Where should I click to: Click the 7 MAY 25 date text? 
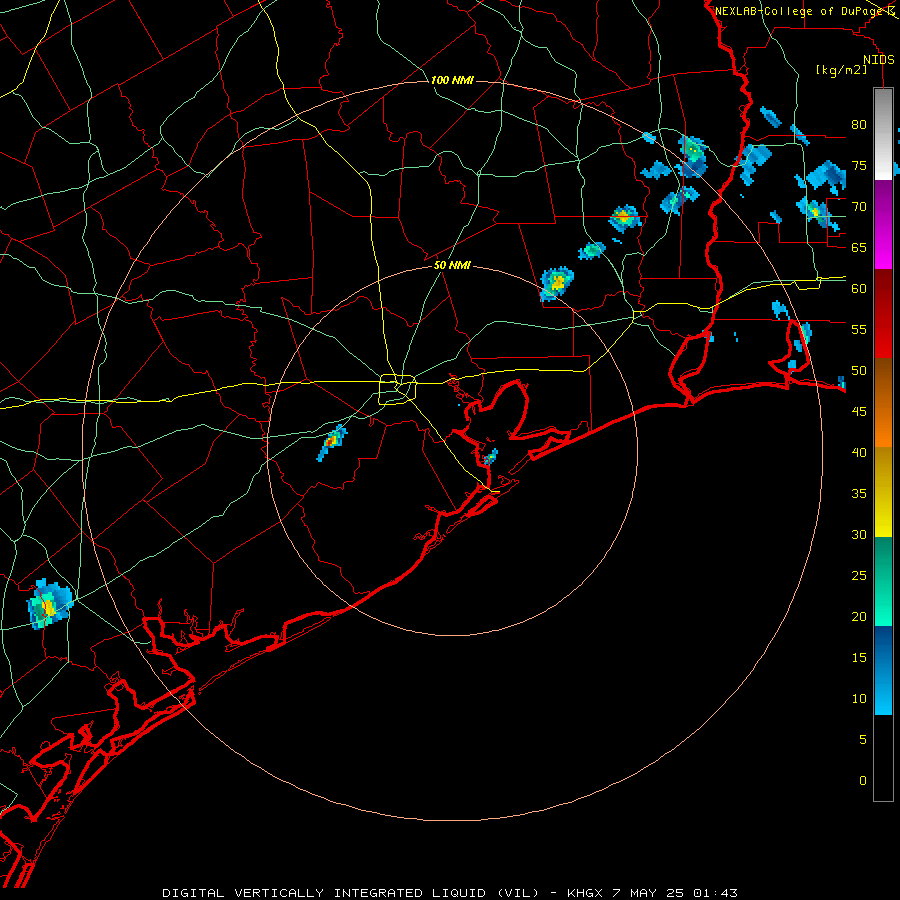coord(650,893)
